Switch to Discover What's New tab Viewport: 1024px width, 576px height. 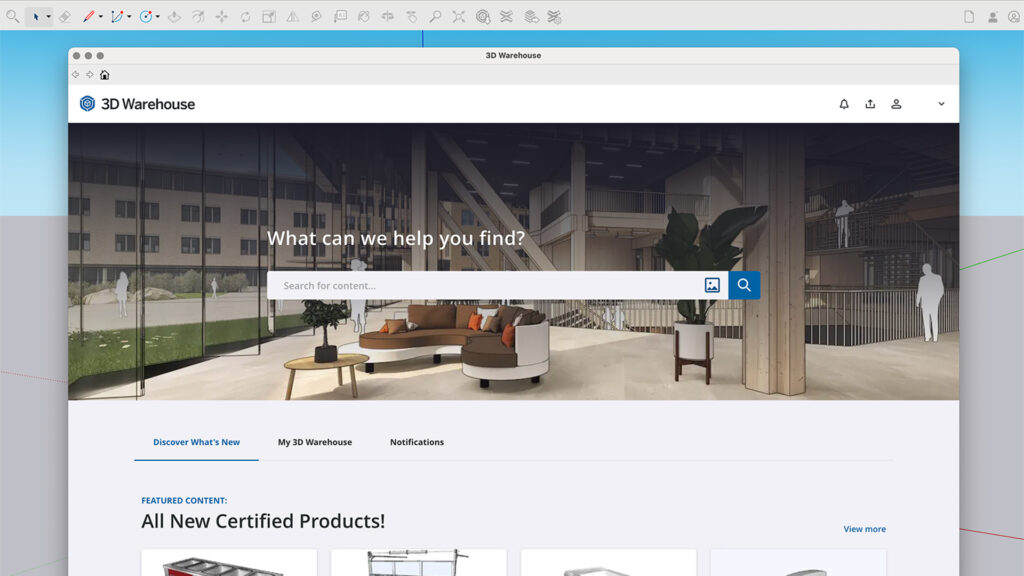197,442
